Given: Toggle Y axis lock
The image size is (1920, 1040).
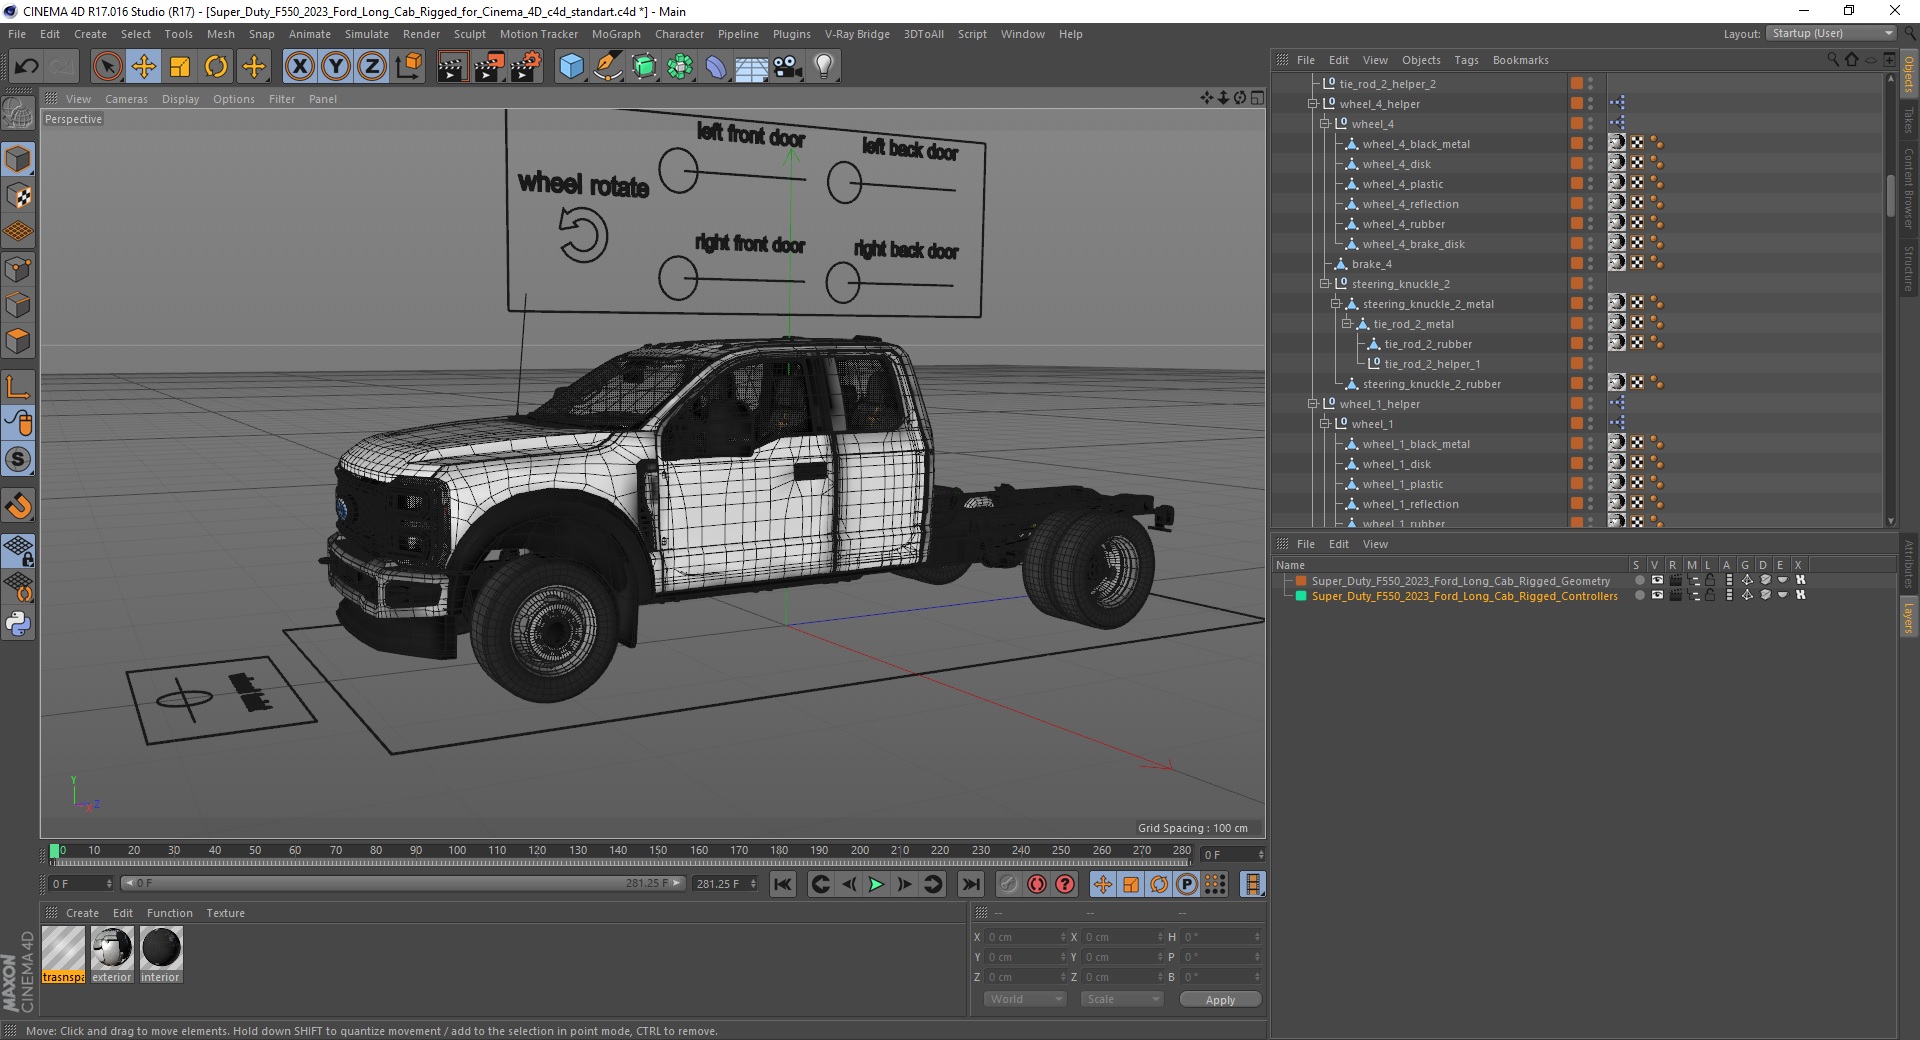Looking at the screenshot, I should tap(336, 67).
